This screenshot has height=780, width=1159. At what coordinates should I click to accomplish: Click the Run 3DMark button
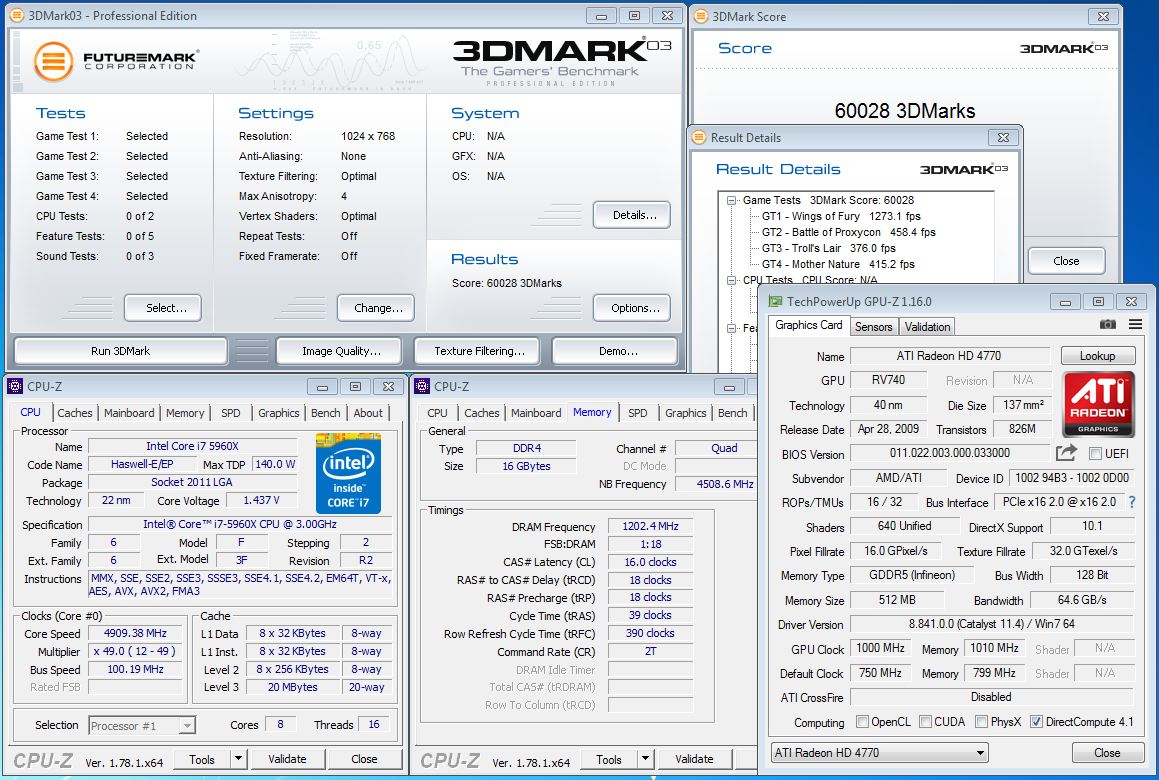tap(120, 351)
